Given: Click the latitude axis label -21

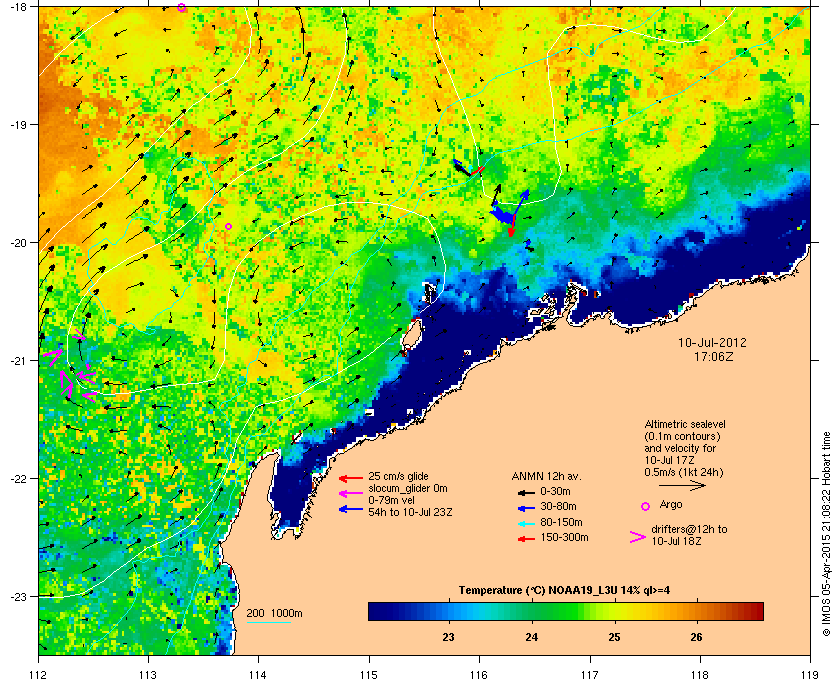Looking at the screenshot, I should 17,361.
